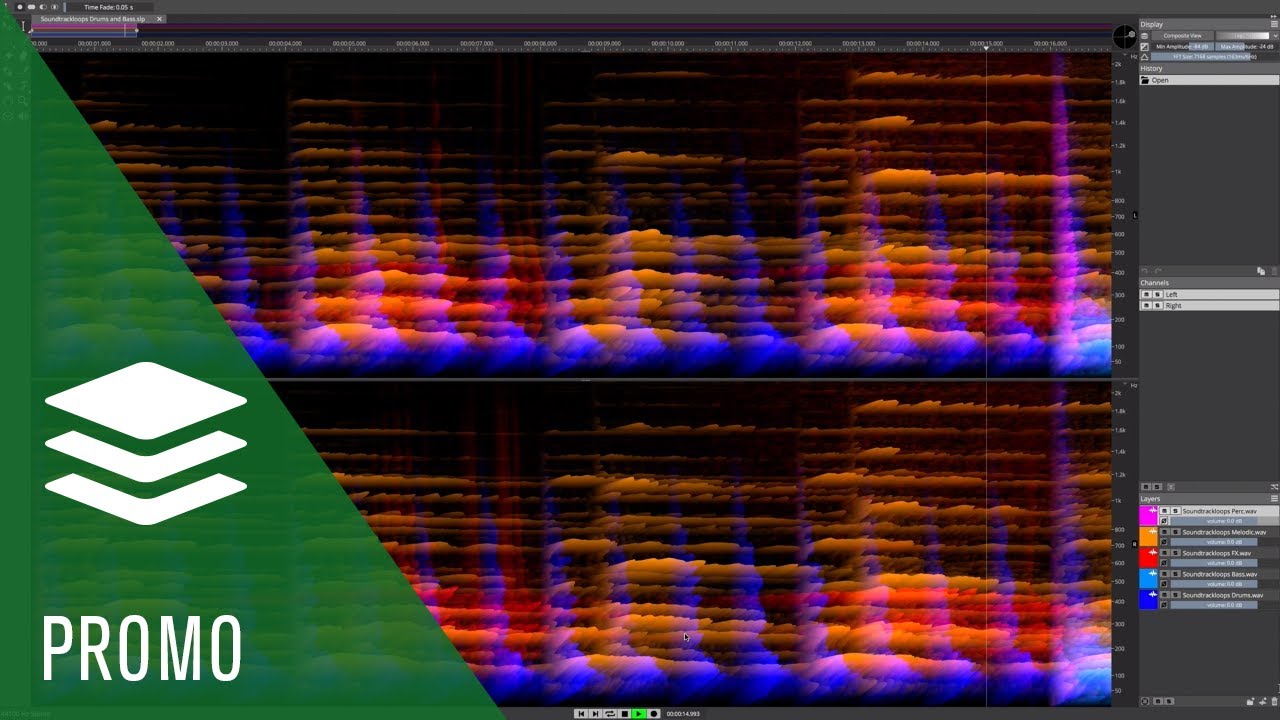This screenshot has width=1280, height=720.
Task: Click the shuffle icon above Layers panel
Action: click(1274, 486)
